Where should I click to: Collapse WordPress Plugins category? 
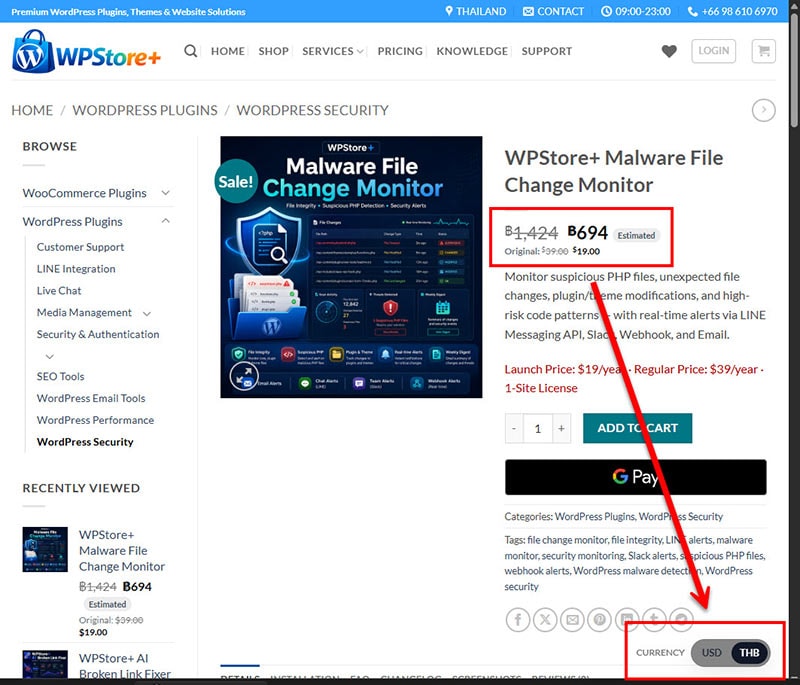click(x=165, y=221)
